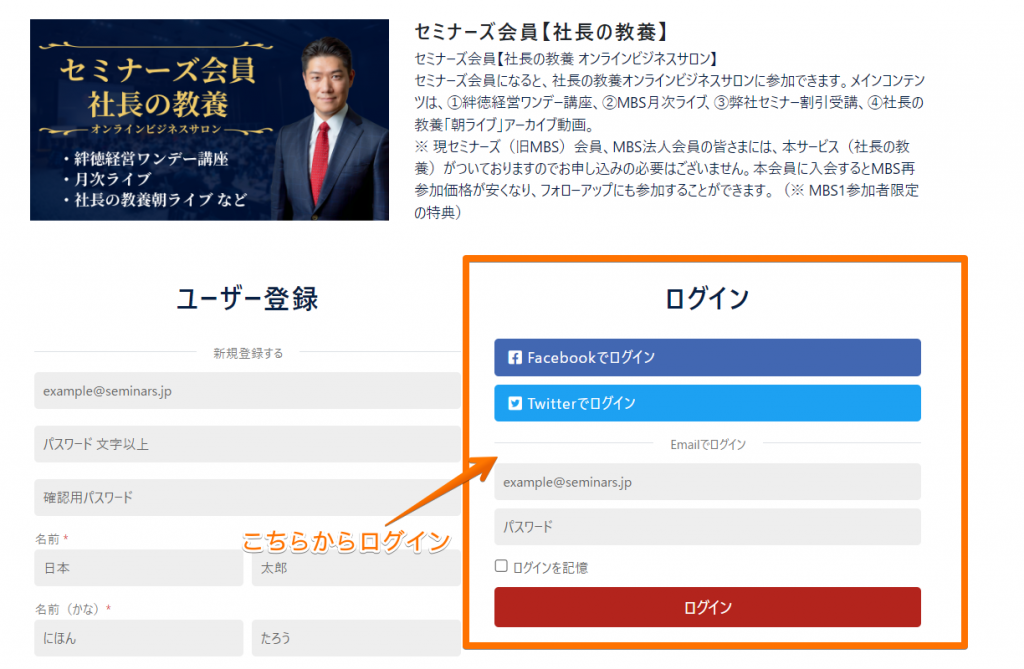
Task: Enable the ログインを記憶 checkbox
Action: click(x=501, y=566)
